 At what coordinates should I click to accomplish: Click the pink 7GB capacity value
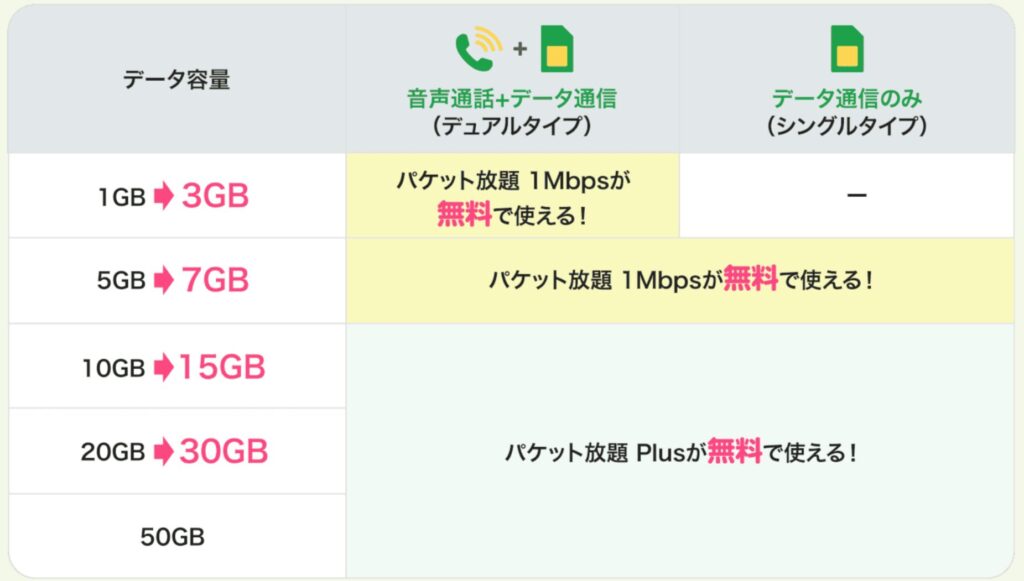pos(215,280)
